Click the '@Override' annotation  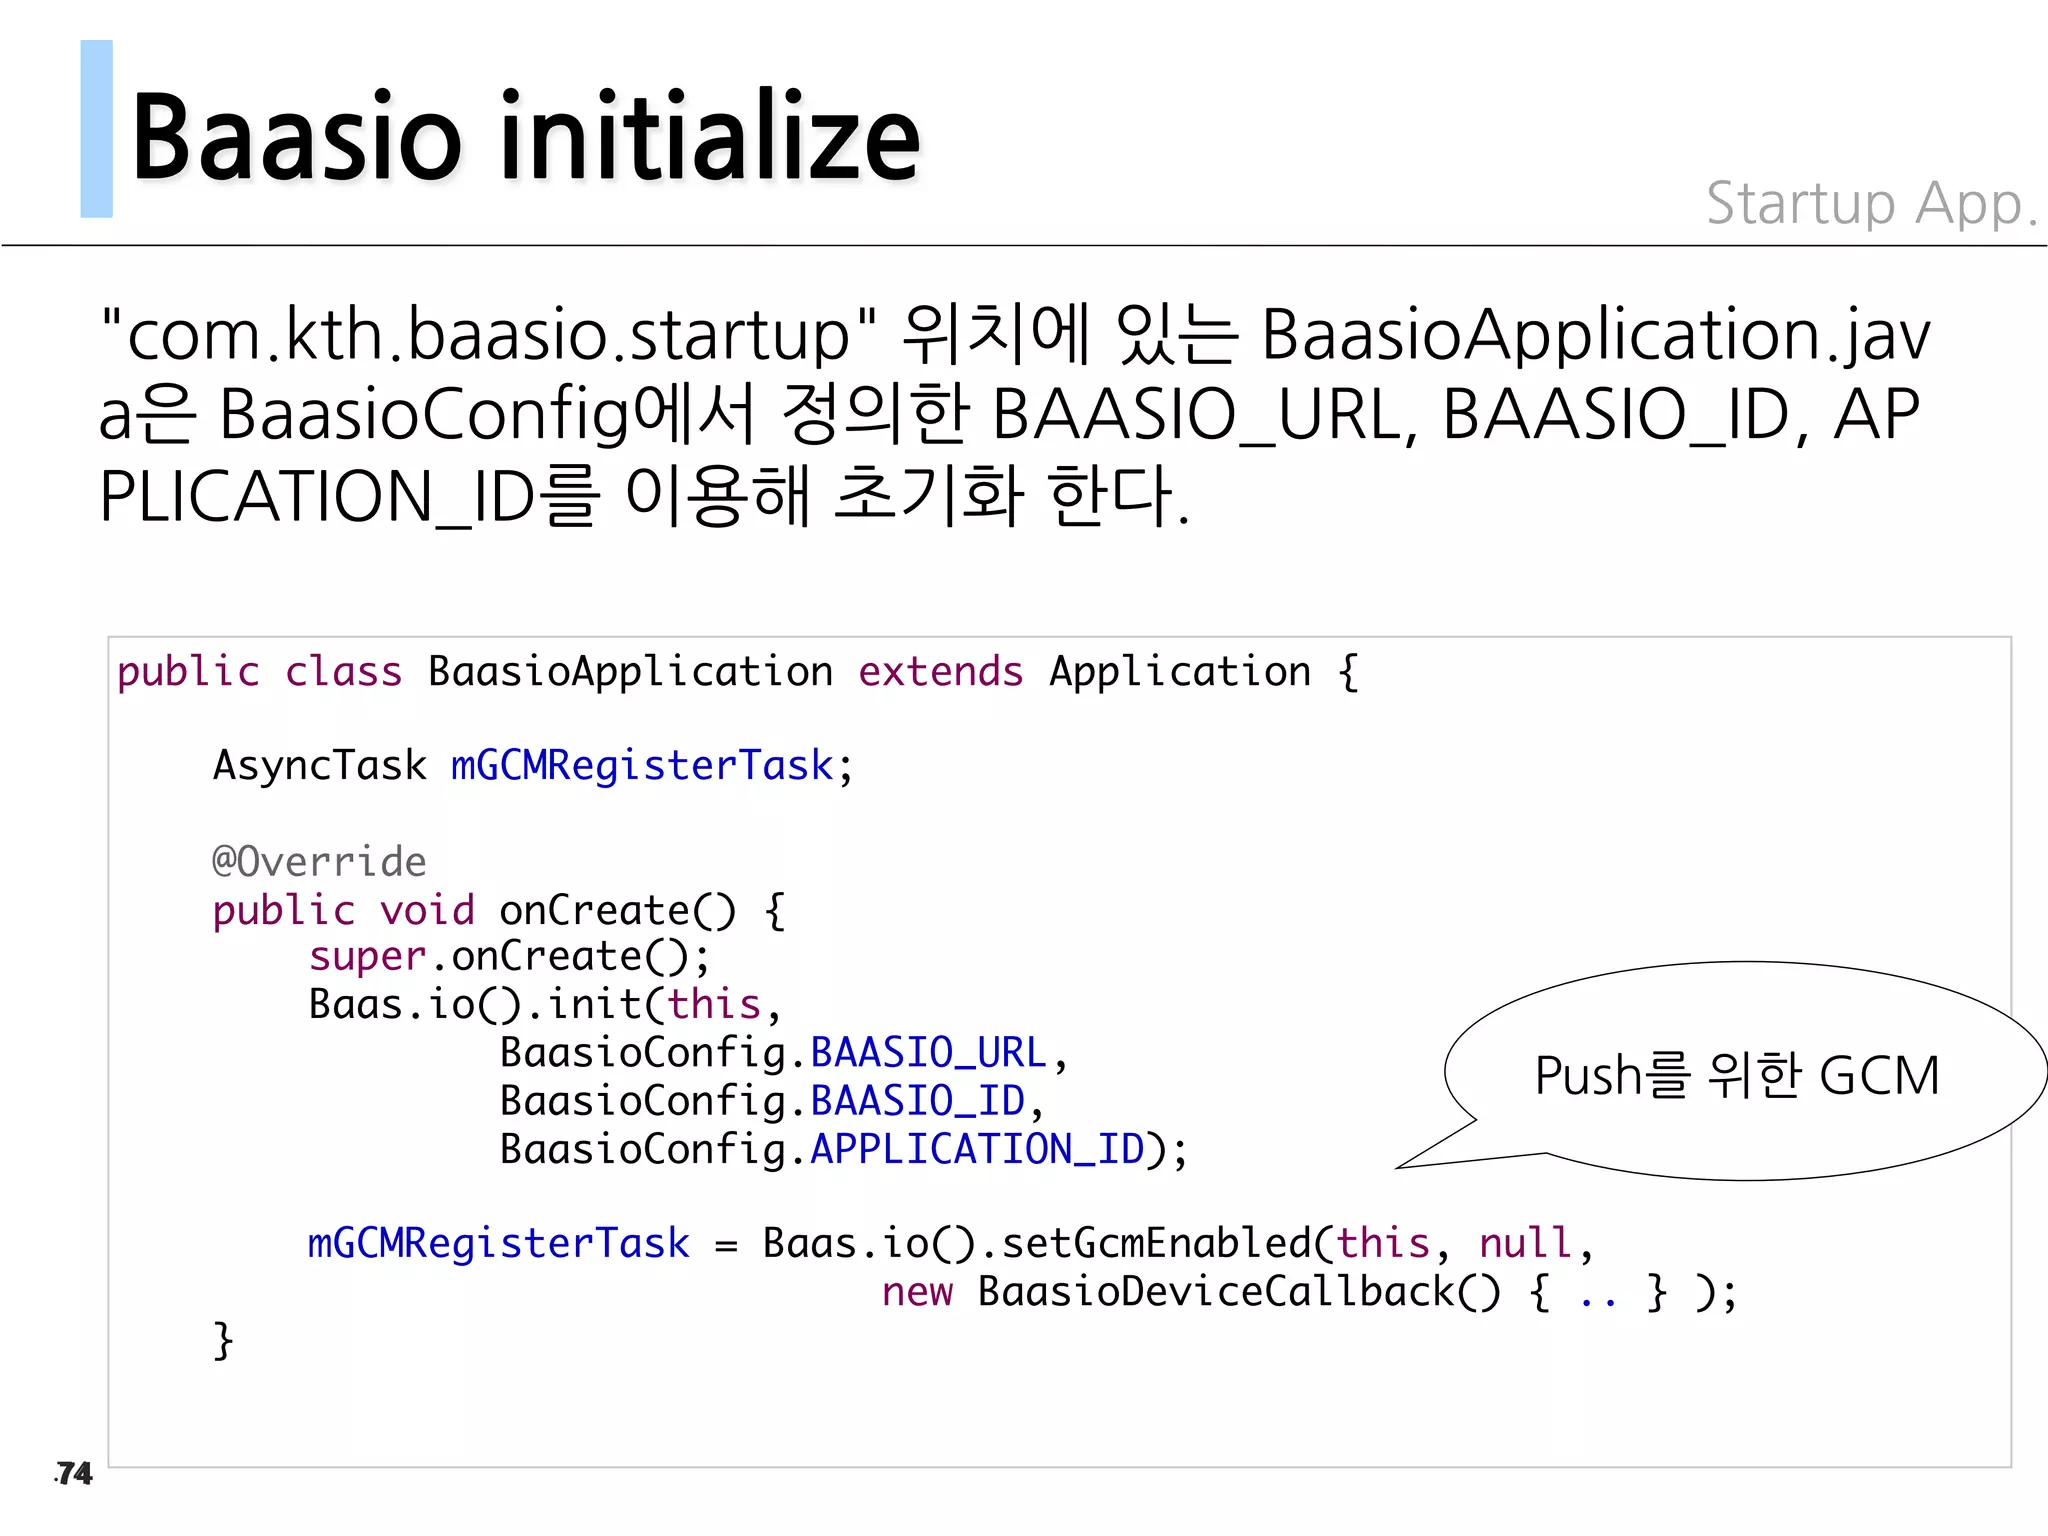(x=319, y=861)
